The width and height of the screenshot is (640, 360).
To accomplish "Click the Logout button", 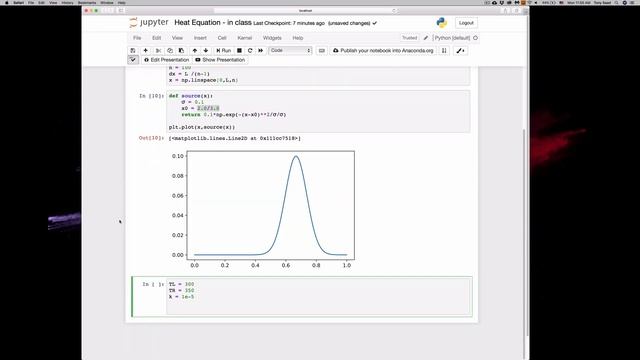I will tap(466, 23).
